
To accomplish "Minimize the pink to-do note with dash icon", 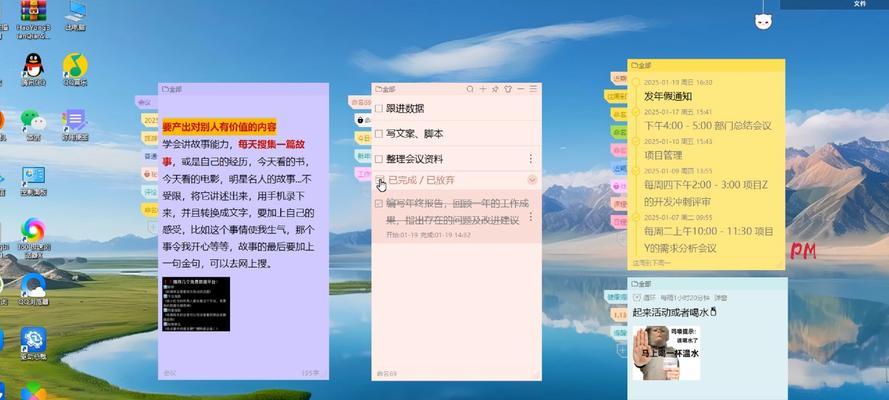I will point(520,90).
